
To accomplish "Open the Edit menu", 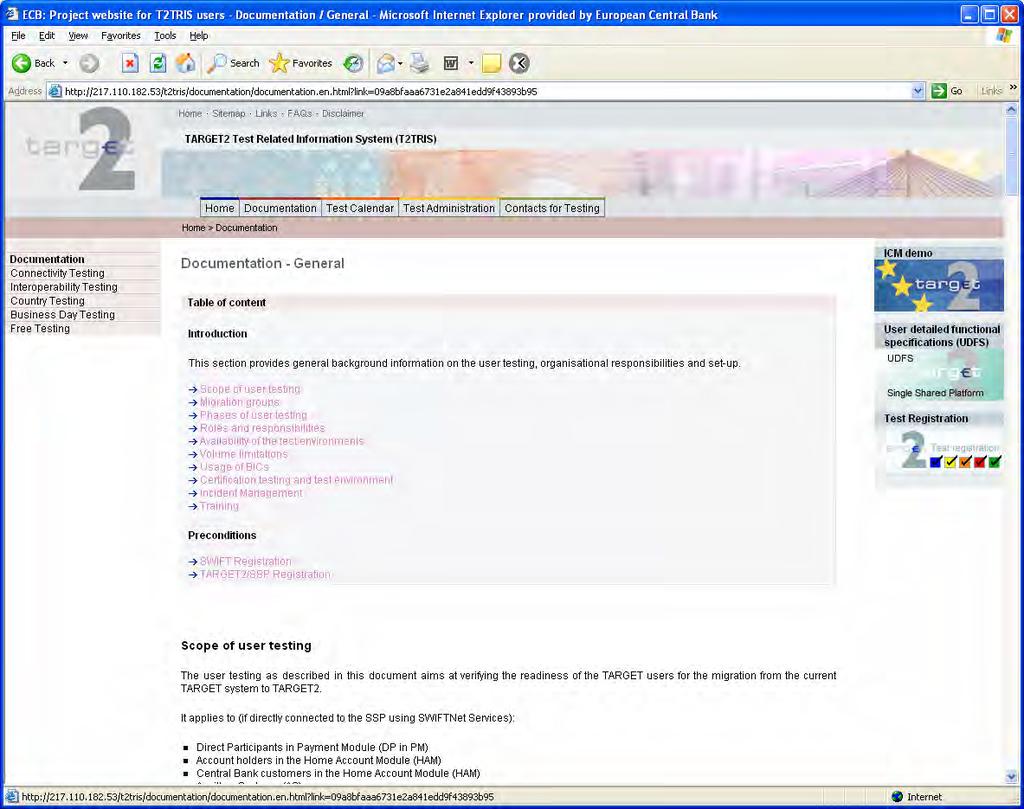I will pos(46,36).
